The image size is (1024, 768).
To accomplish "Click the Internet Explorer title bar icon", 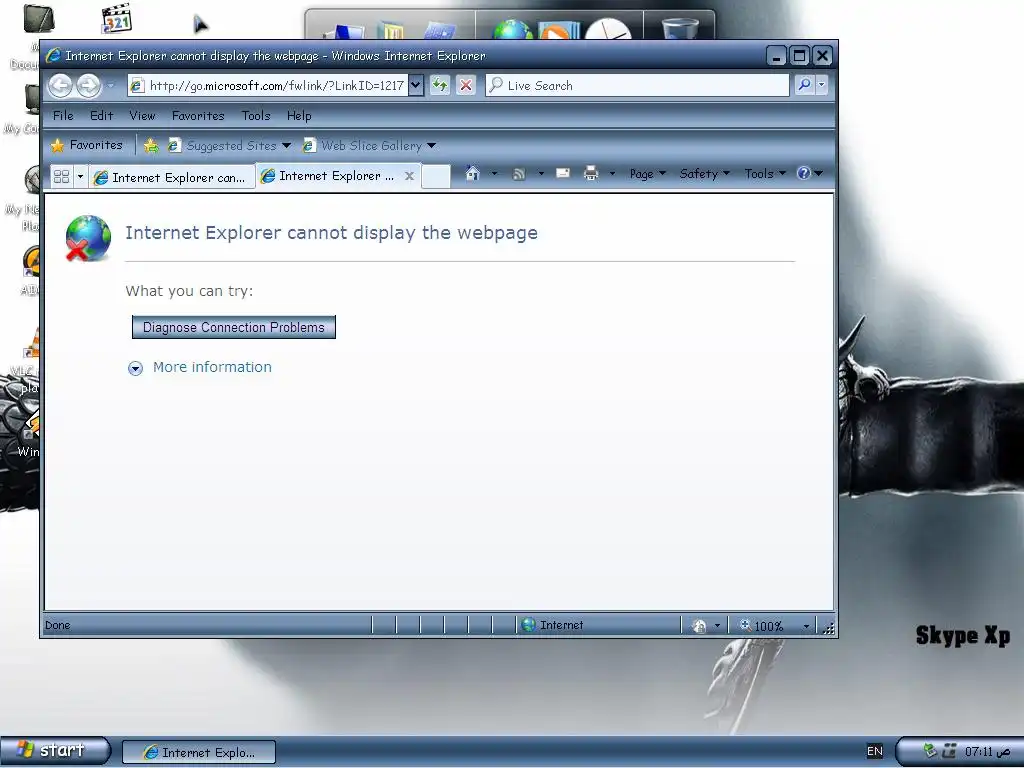I will coord(53,56).
